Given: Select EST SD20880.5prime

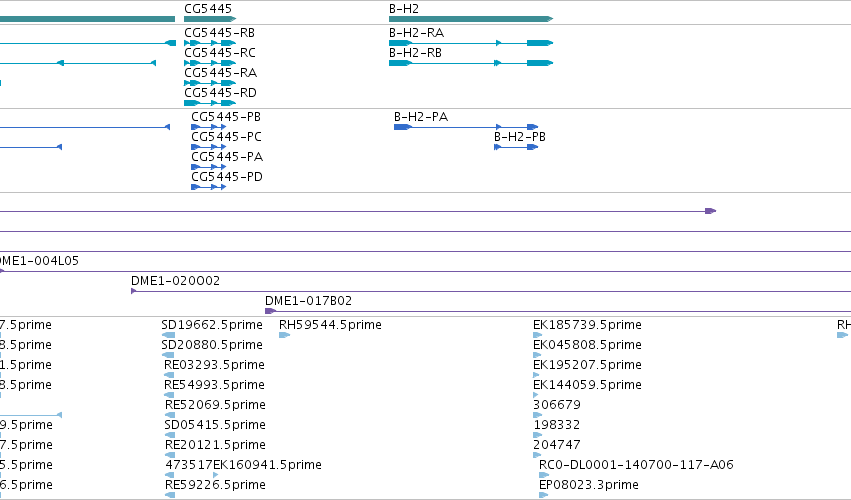Looking at the screenshot, I should [x=212, y=345].
